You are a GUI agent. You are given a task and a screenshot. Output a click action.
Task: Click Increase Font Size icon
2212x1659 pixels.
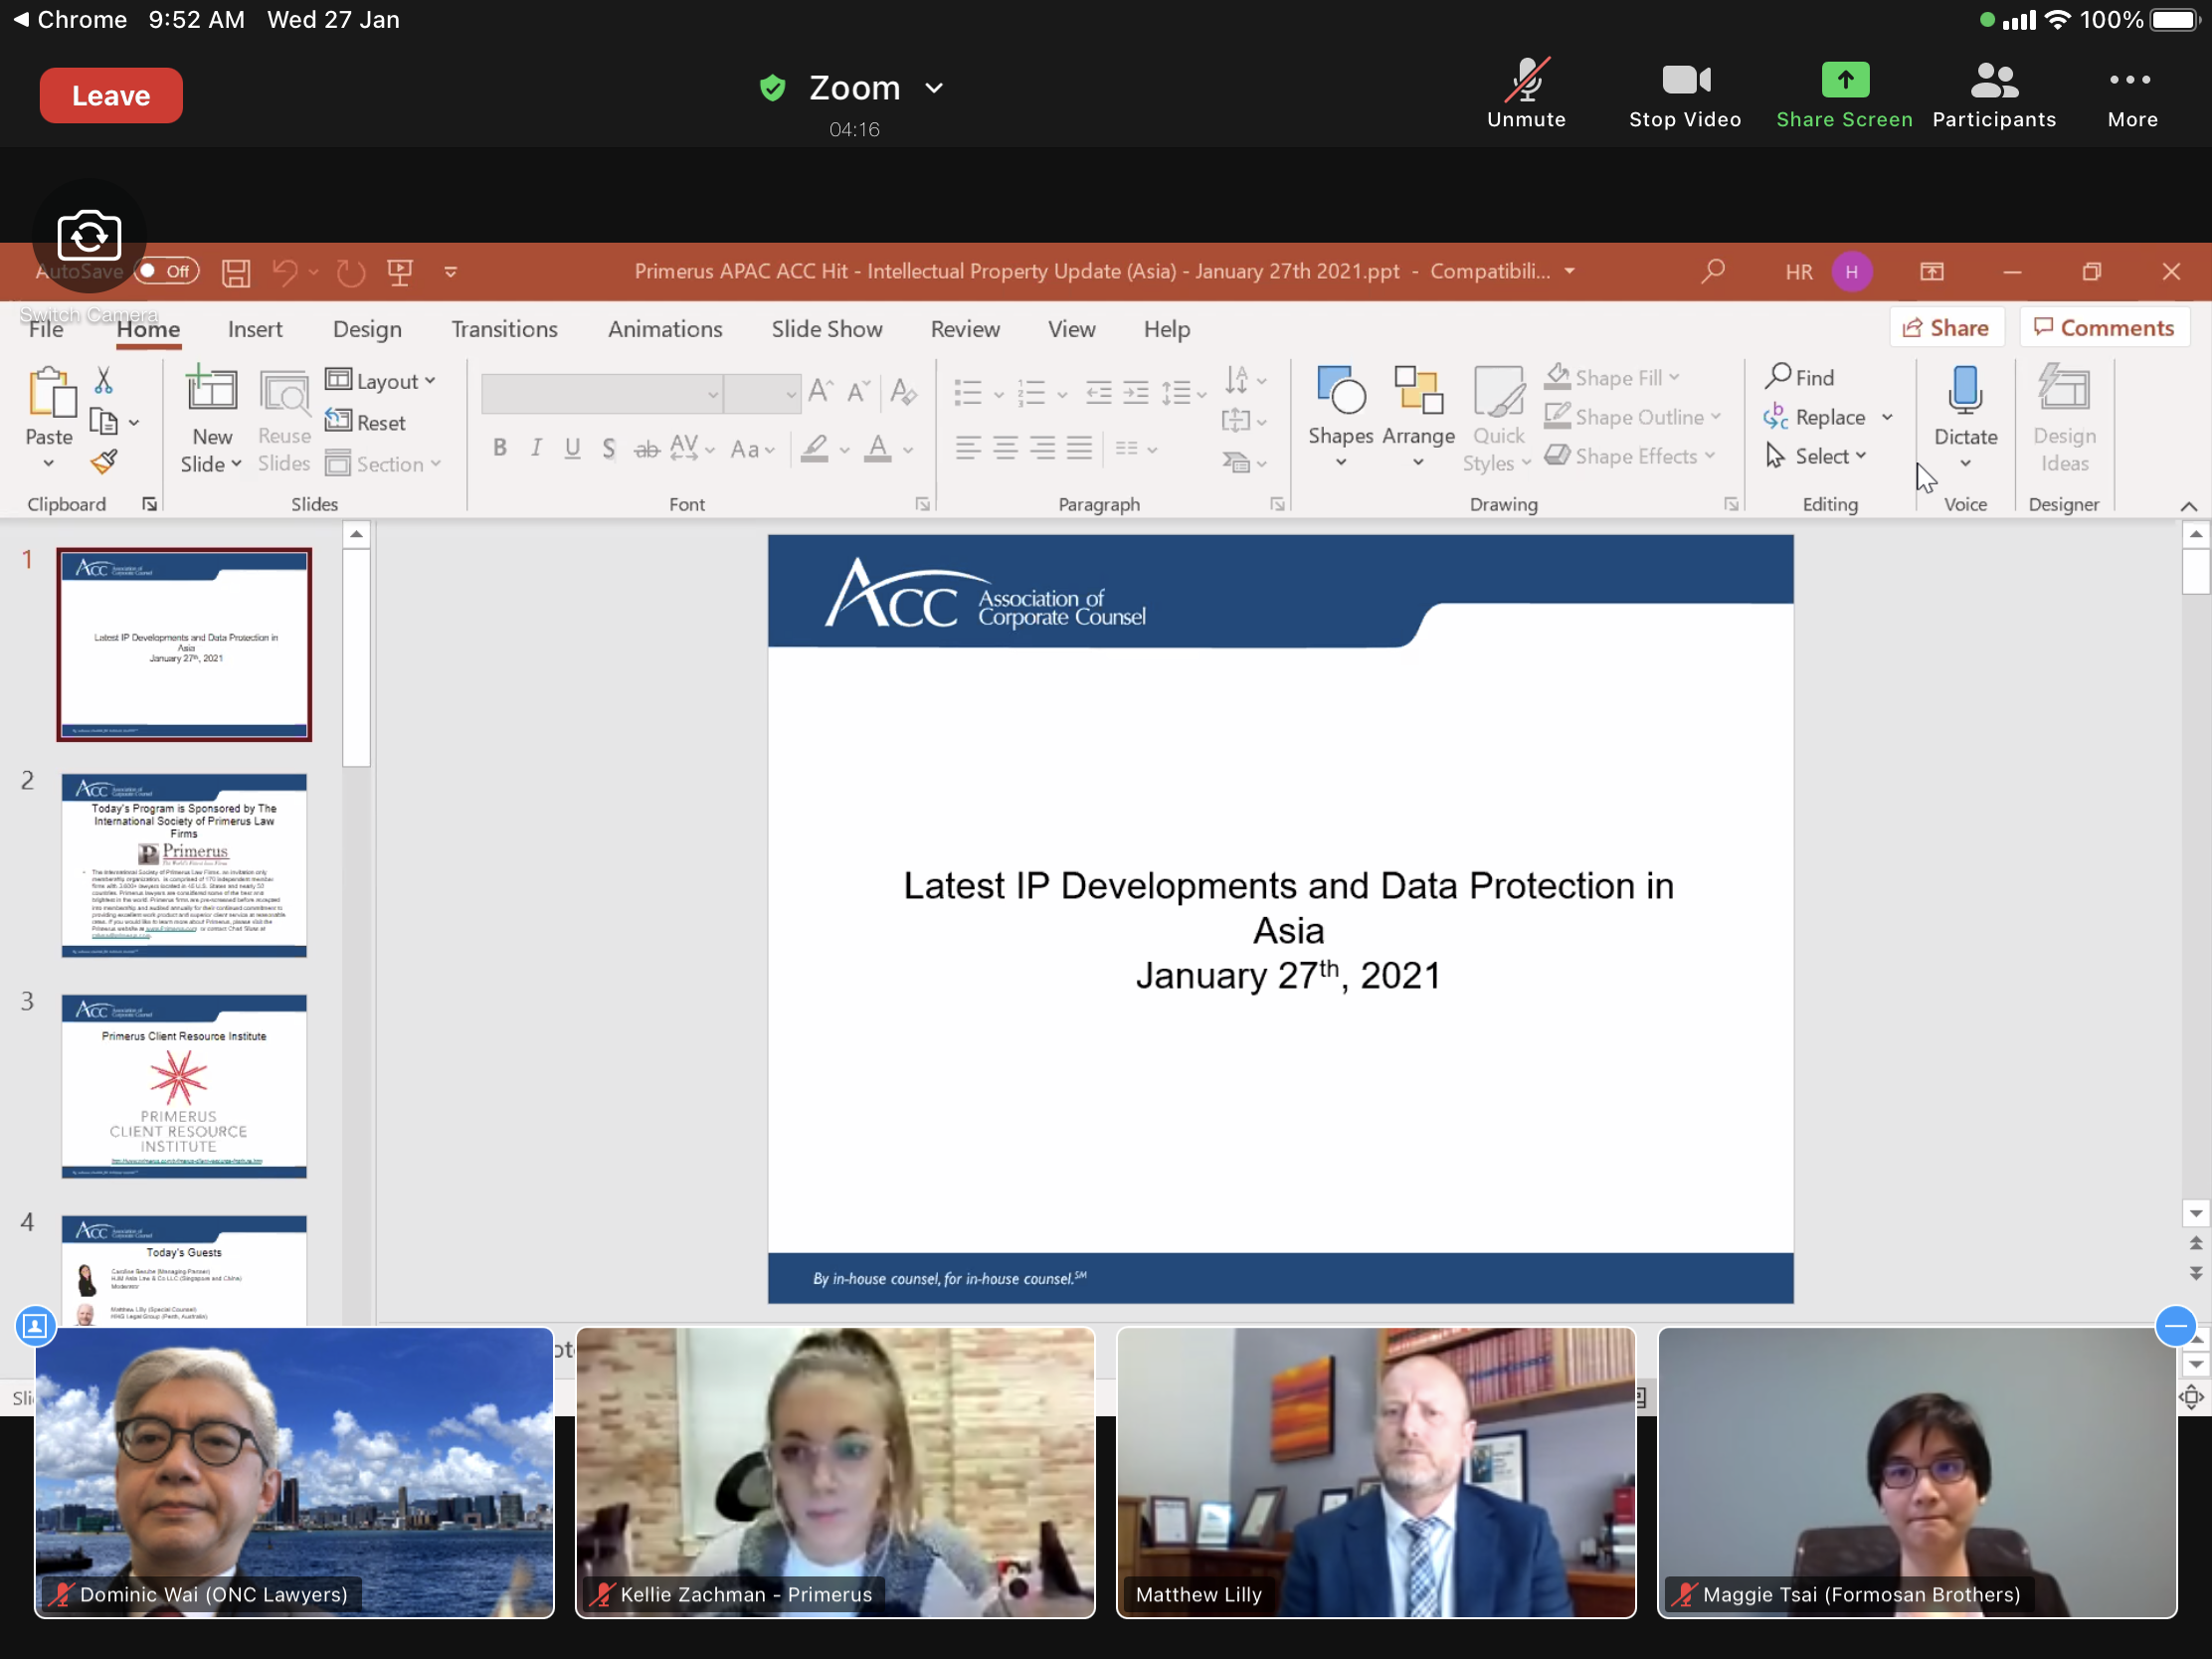pos(821,391)
